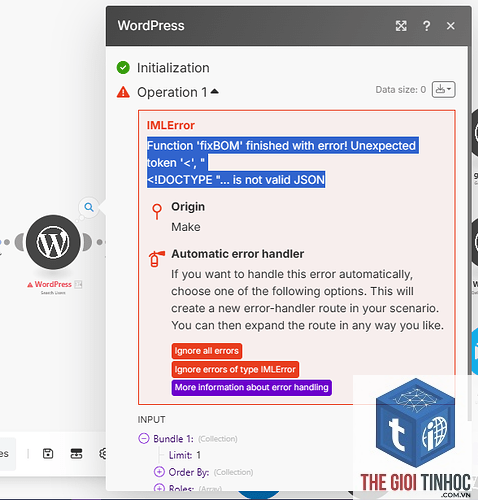Expand Order By collection

pyautogui.click(x=159, y=472)
